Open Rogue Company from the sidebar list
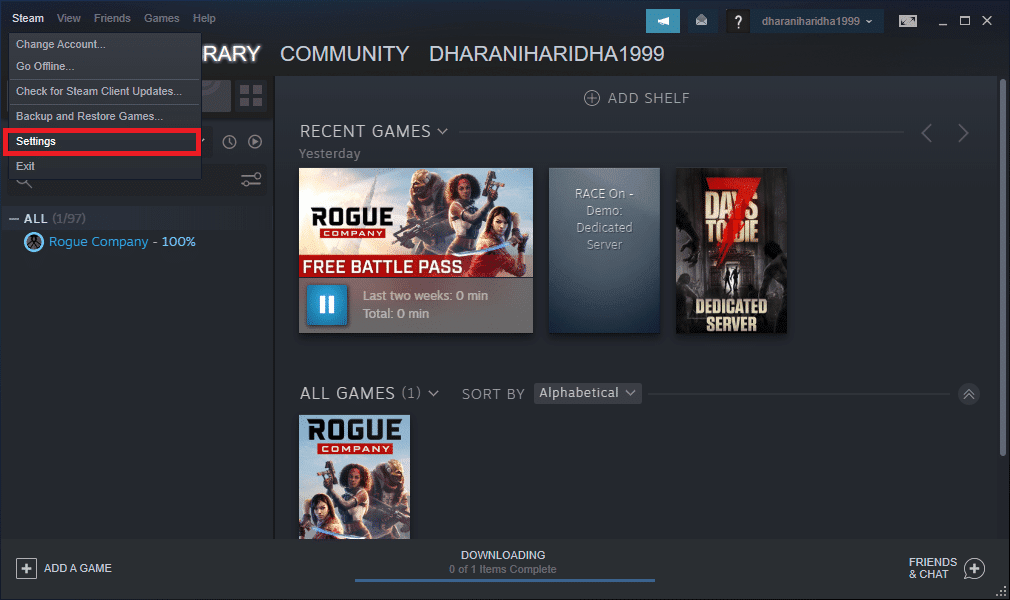1010x600 pixels. [x=110, y=242]
